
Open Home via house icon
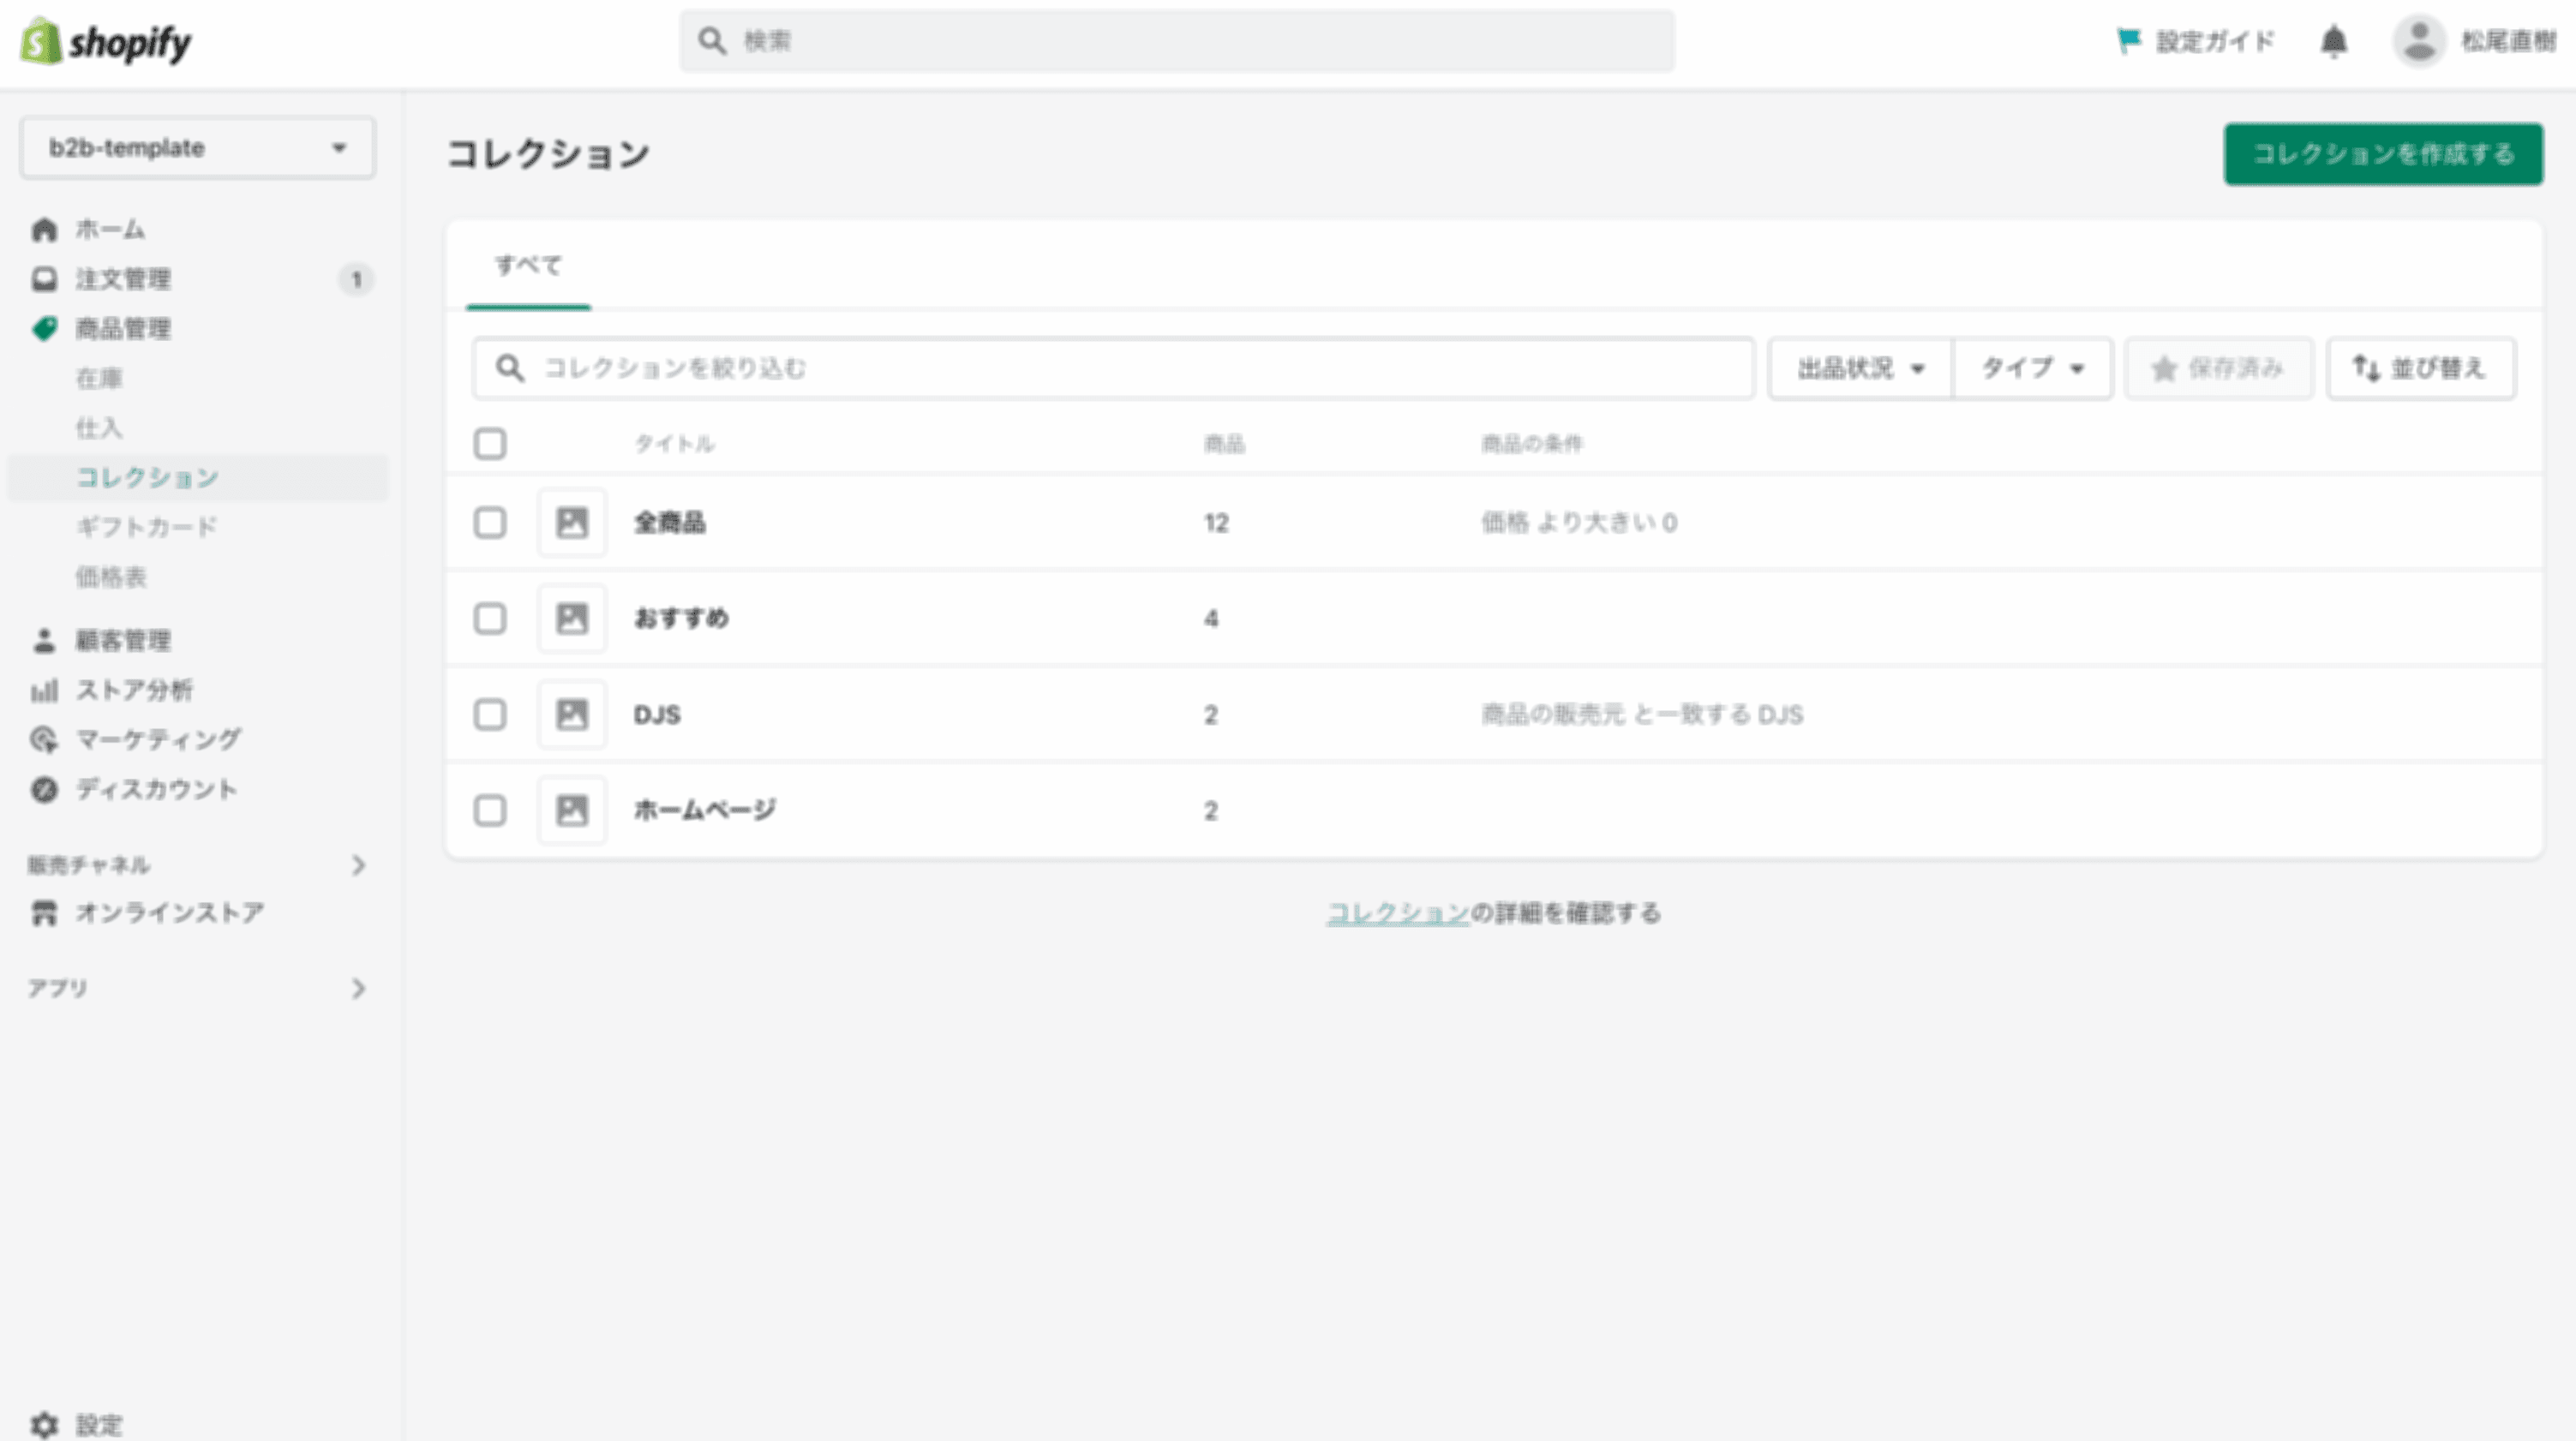tap(44, 230)
